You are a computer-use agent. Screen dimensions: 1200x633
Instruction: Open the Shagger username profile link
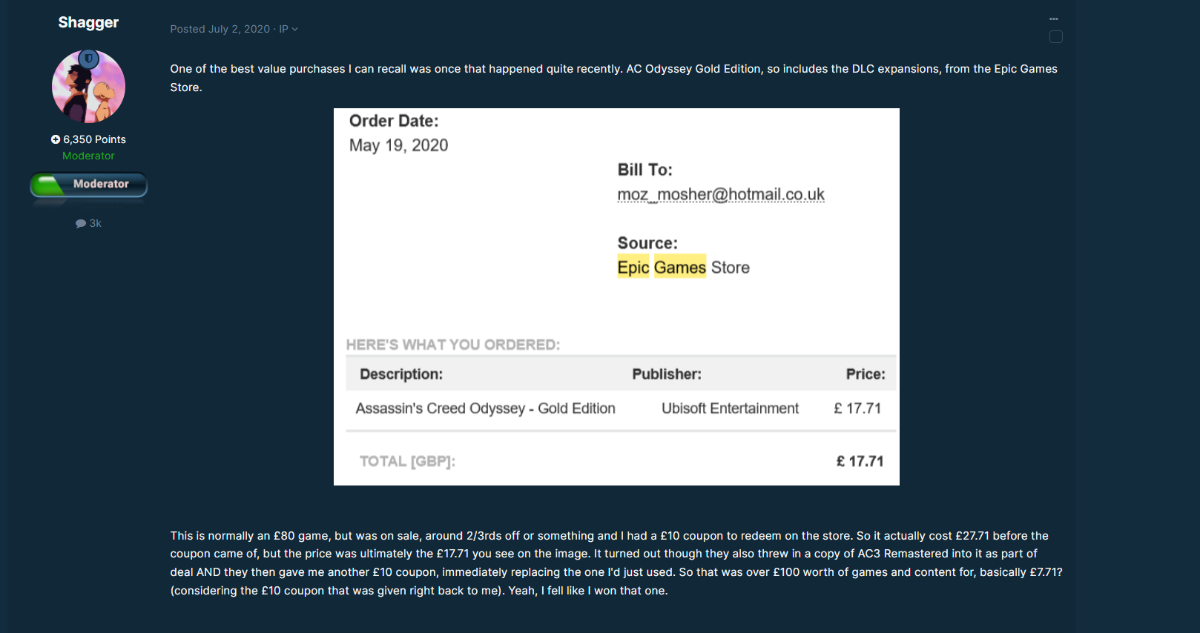pyautogui.click(x=88, y=22)
